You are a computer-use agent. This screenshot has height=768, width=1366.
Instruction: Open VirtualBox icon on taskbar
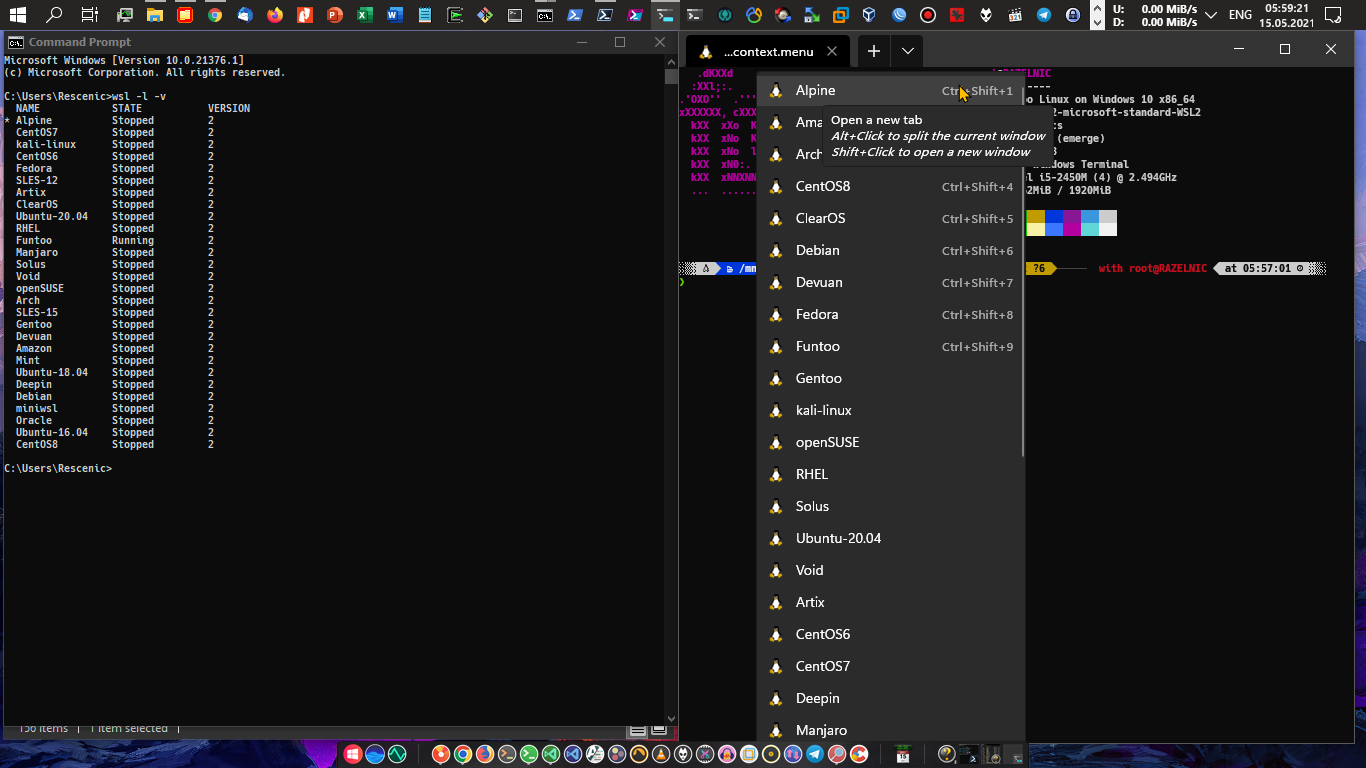[x=869, y=15]
